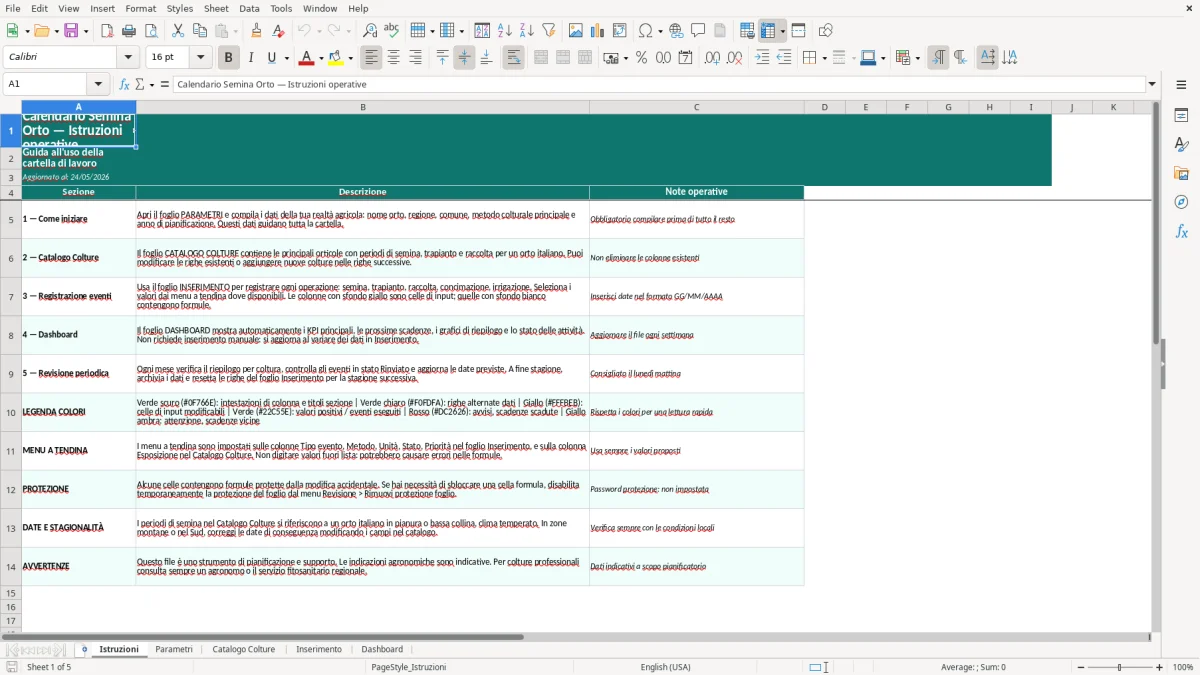Open the Sheet menu
1200x675 pixels.
pyautogui.click(x=216, y=8)
